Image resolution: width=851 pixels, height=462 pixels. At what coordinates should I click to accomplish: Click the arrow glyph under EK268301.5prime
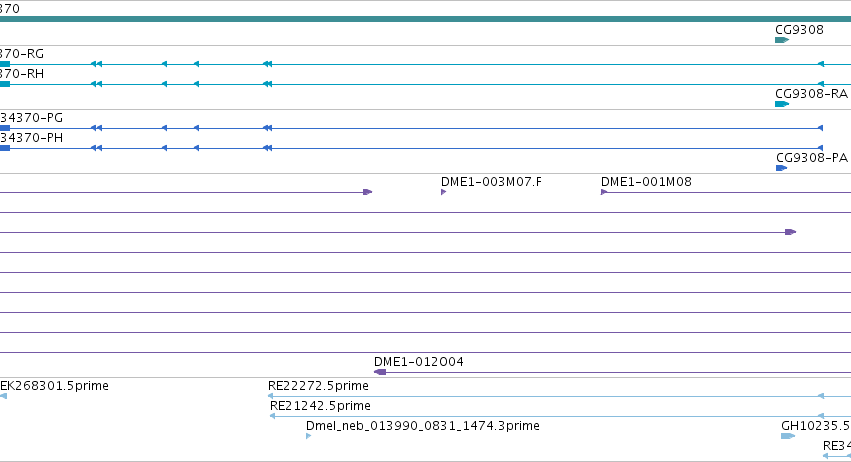point(3,396)
